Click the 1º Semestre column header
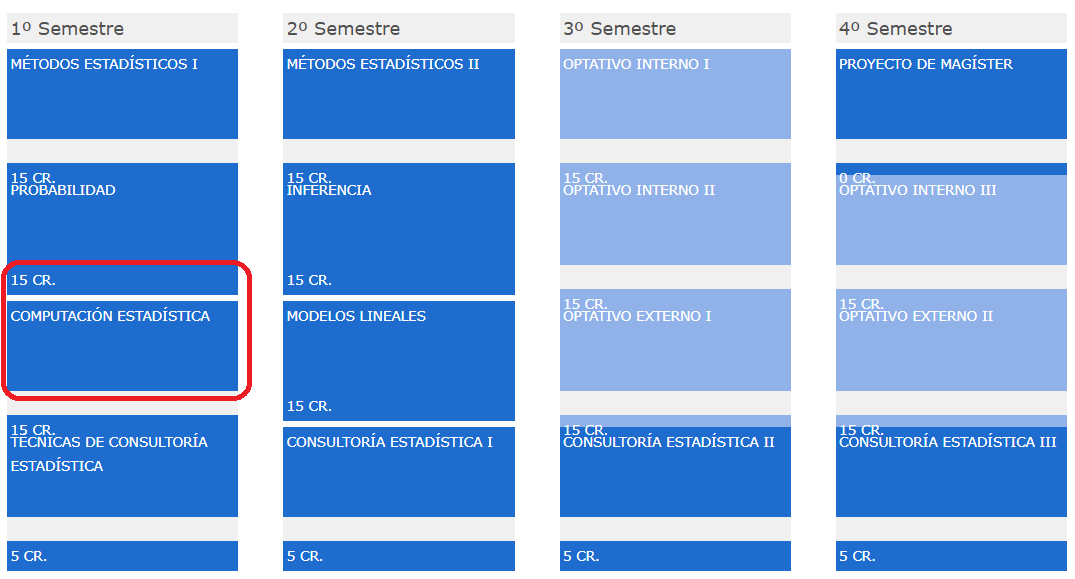The width and height of the screenshot is (1075, 579). (x=122, y=28)
